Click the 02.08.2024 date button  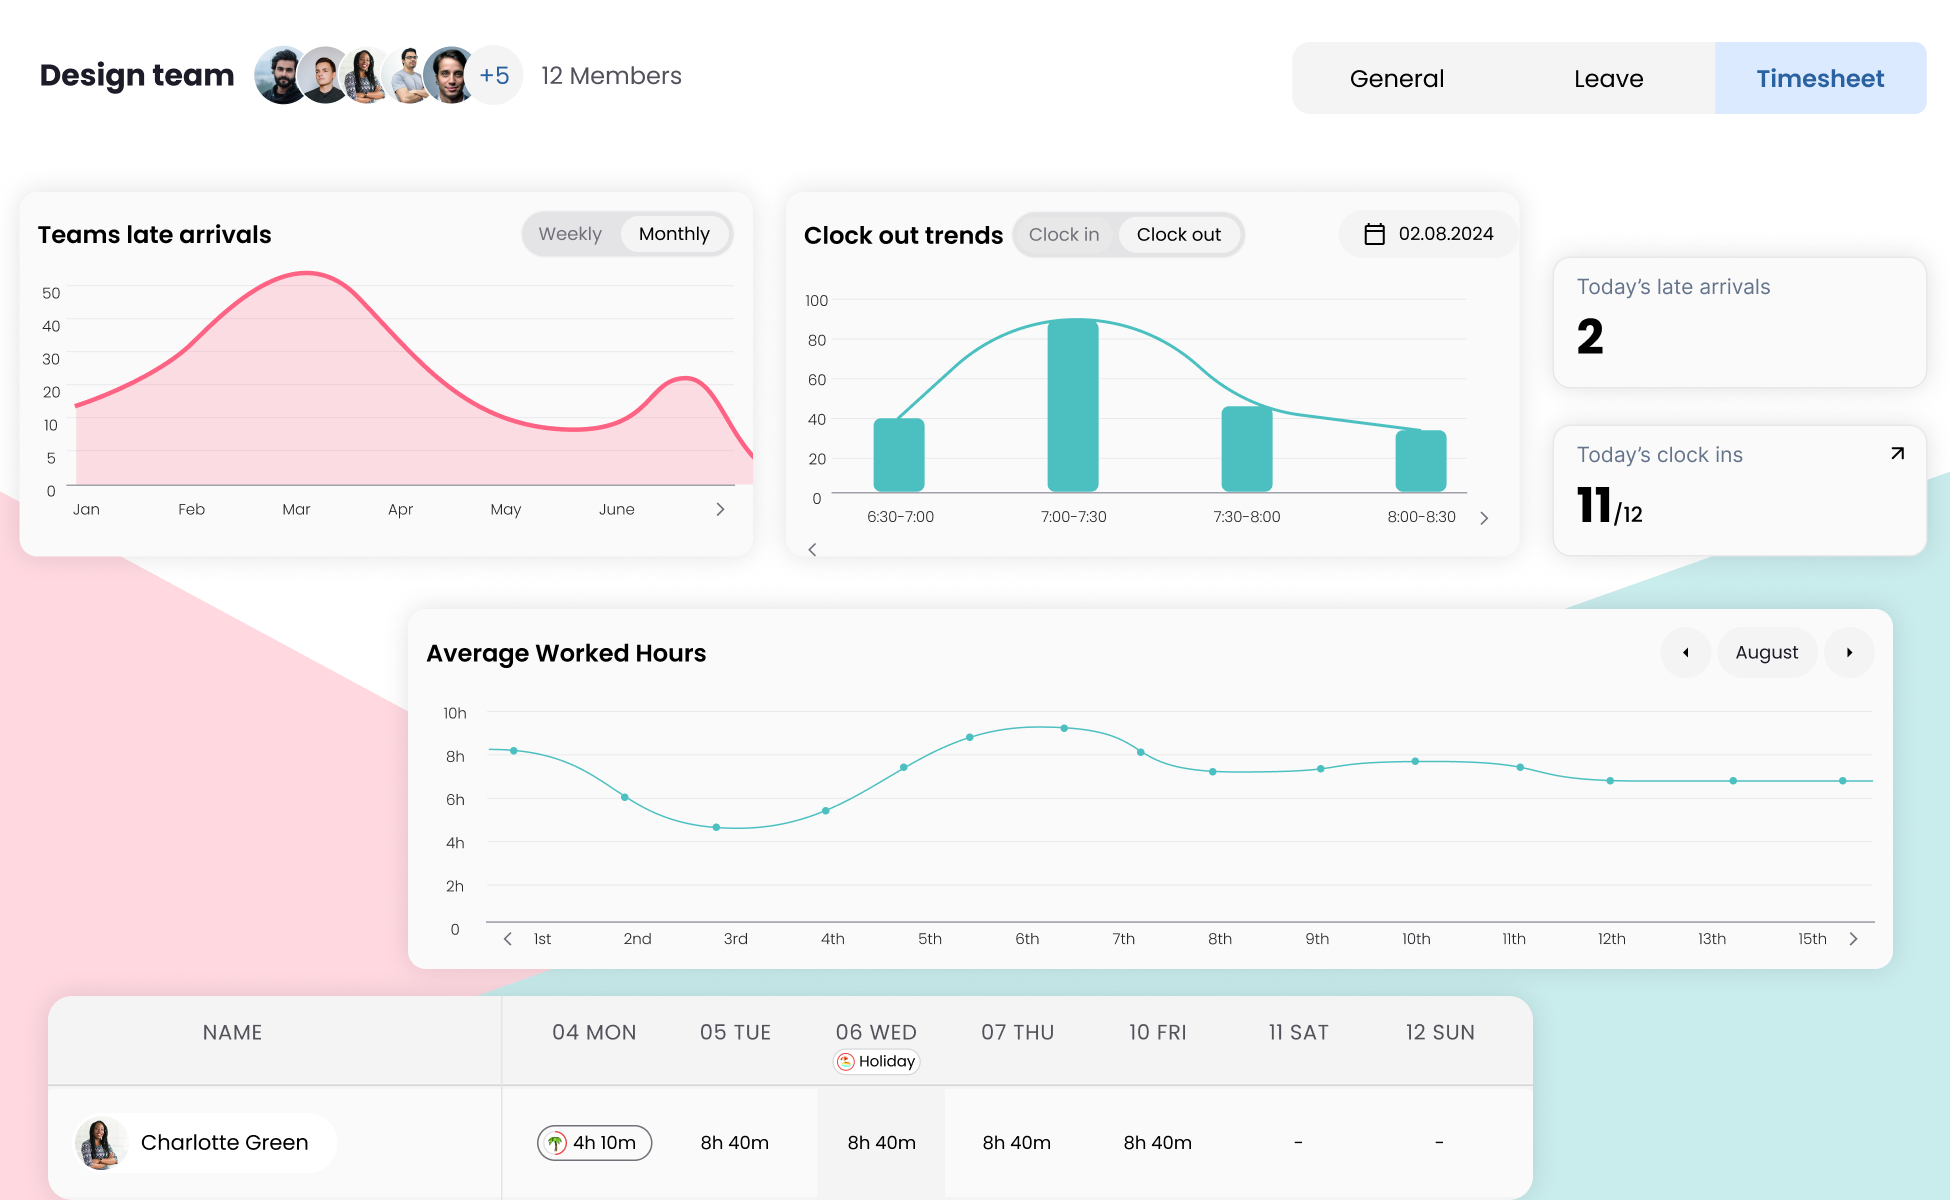point(1445,233)
